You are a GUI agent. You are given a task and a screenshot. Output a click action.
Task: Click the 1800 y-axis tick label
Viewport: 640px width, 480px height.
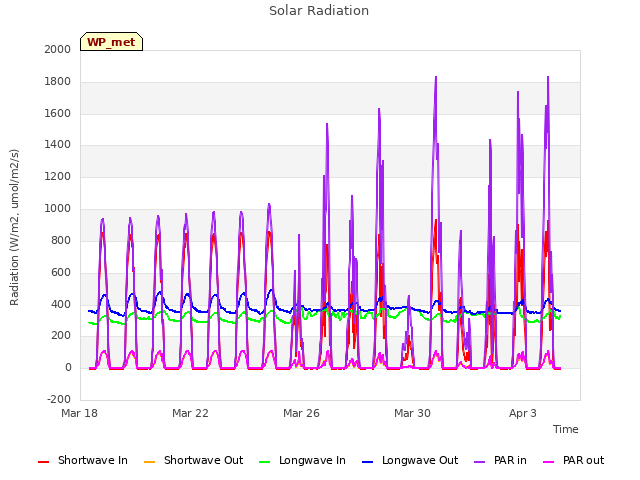click(58, 82)
